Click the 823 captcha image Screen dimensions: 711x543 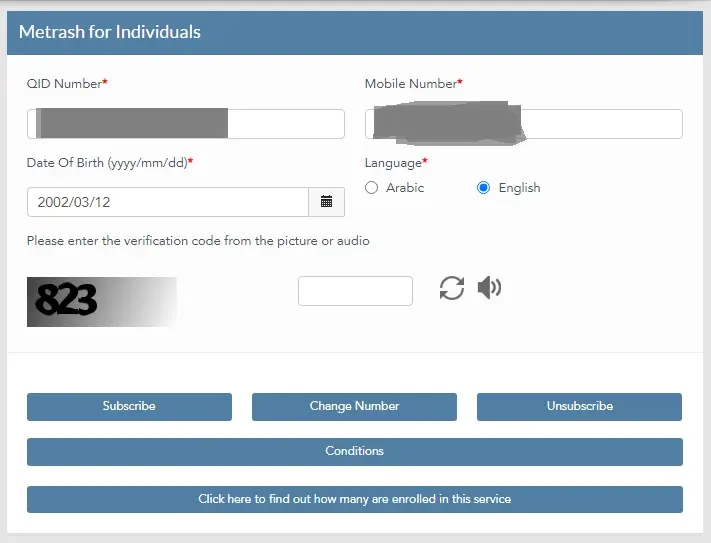[x=102, y=301]
